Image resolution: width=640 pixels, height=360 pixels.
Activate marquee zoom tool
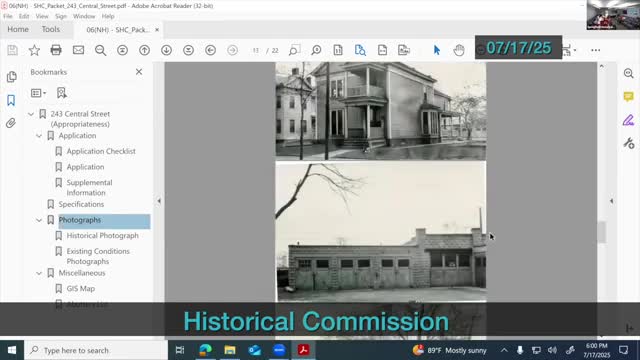pos(294,50)
